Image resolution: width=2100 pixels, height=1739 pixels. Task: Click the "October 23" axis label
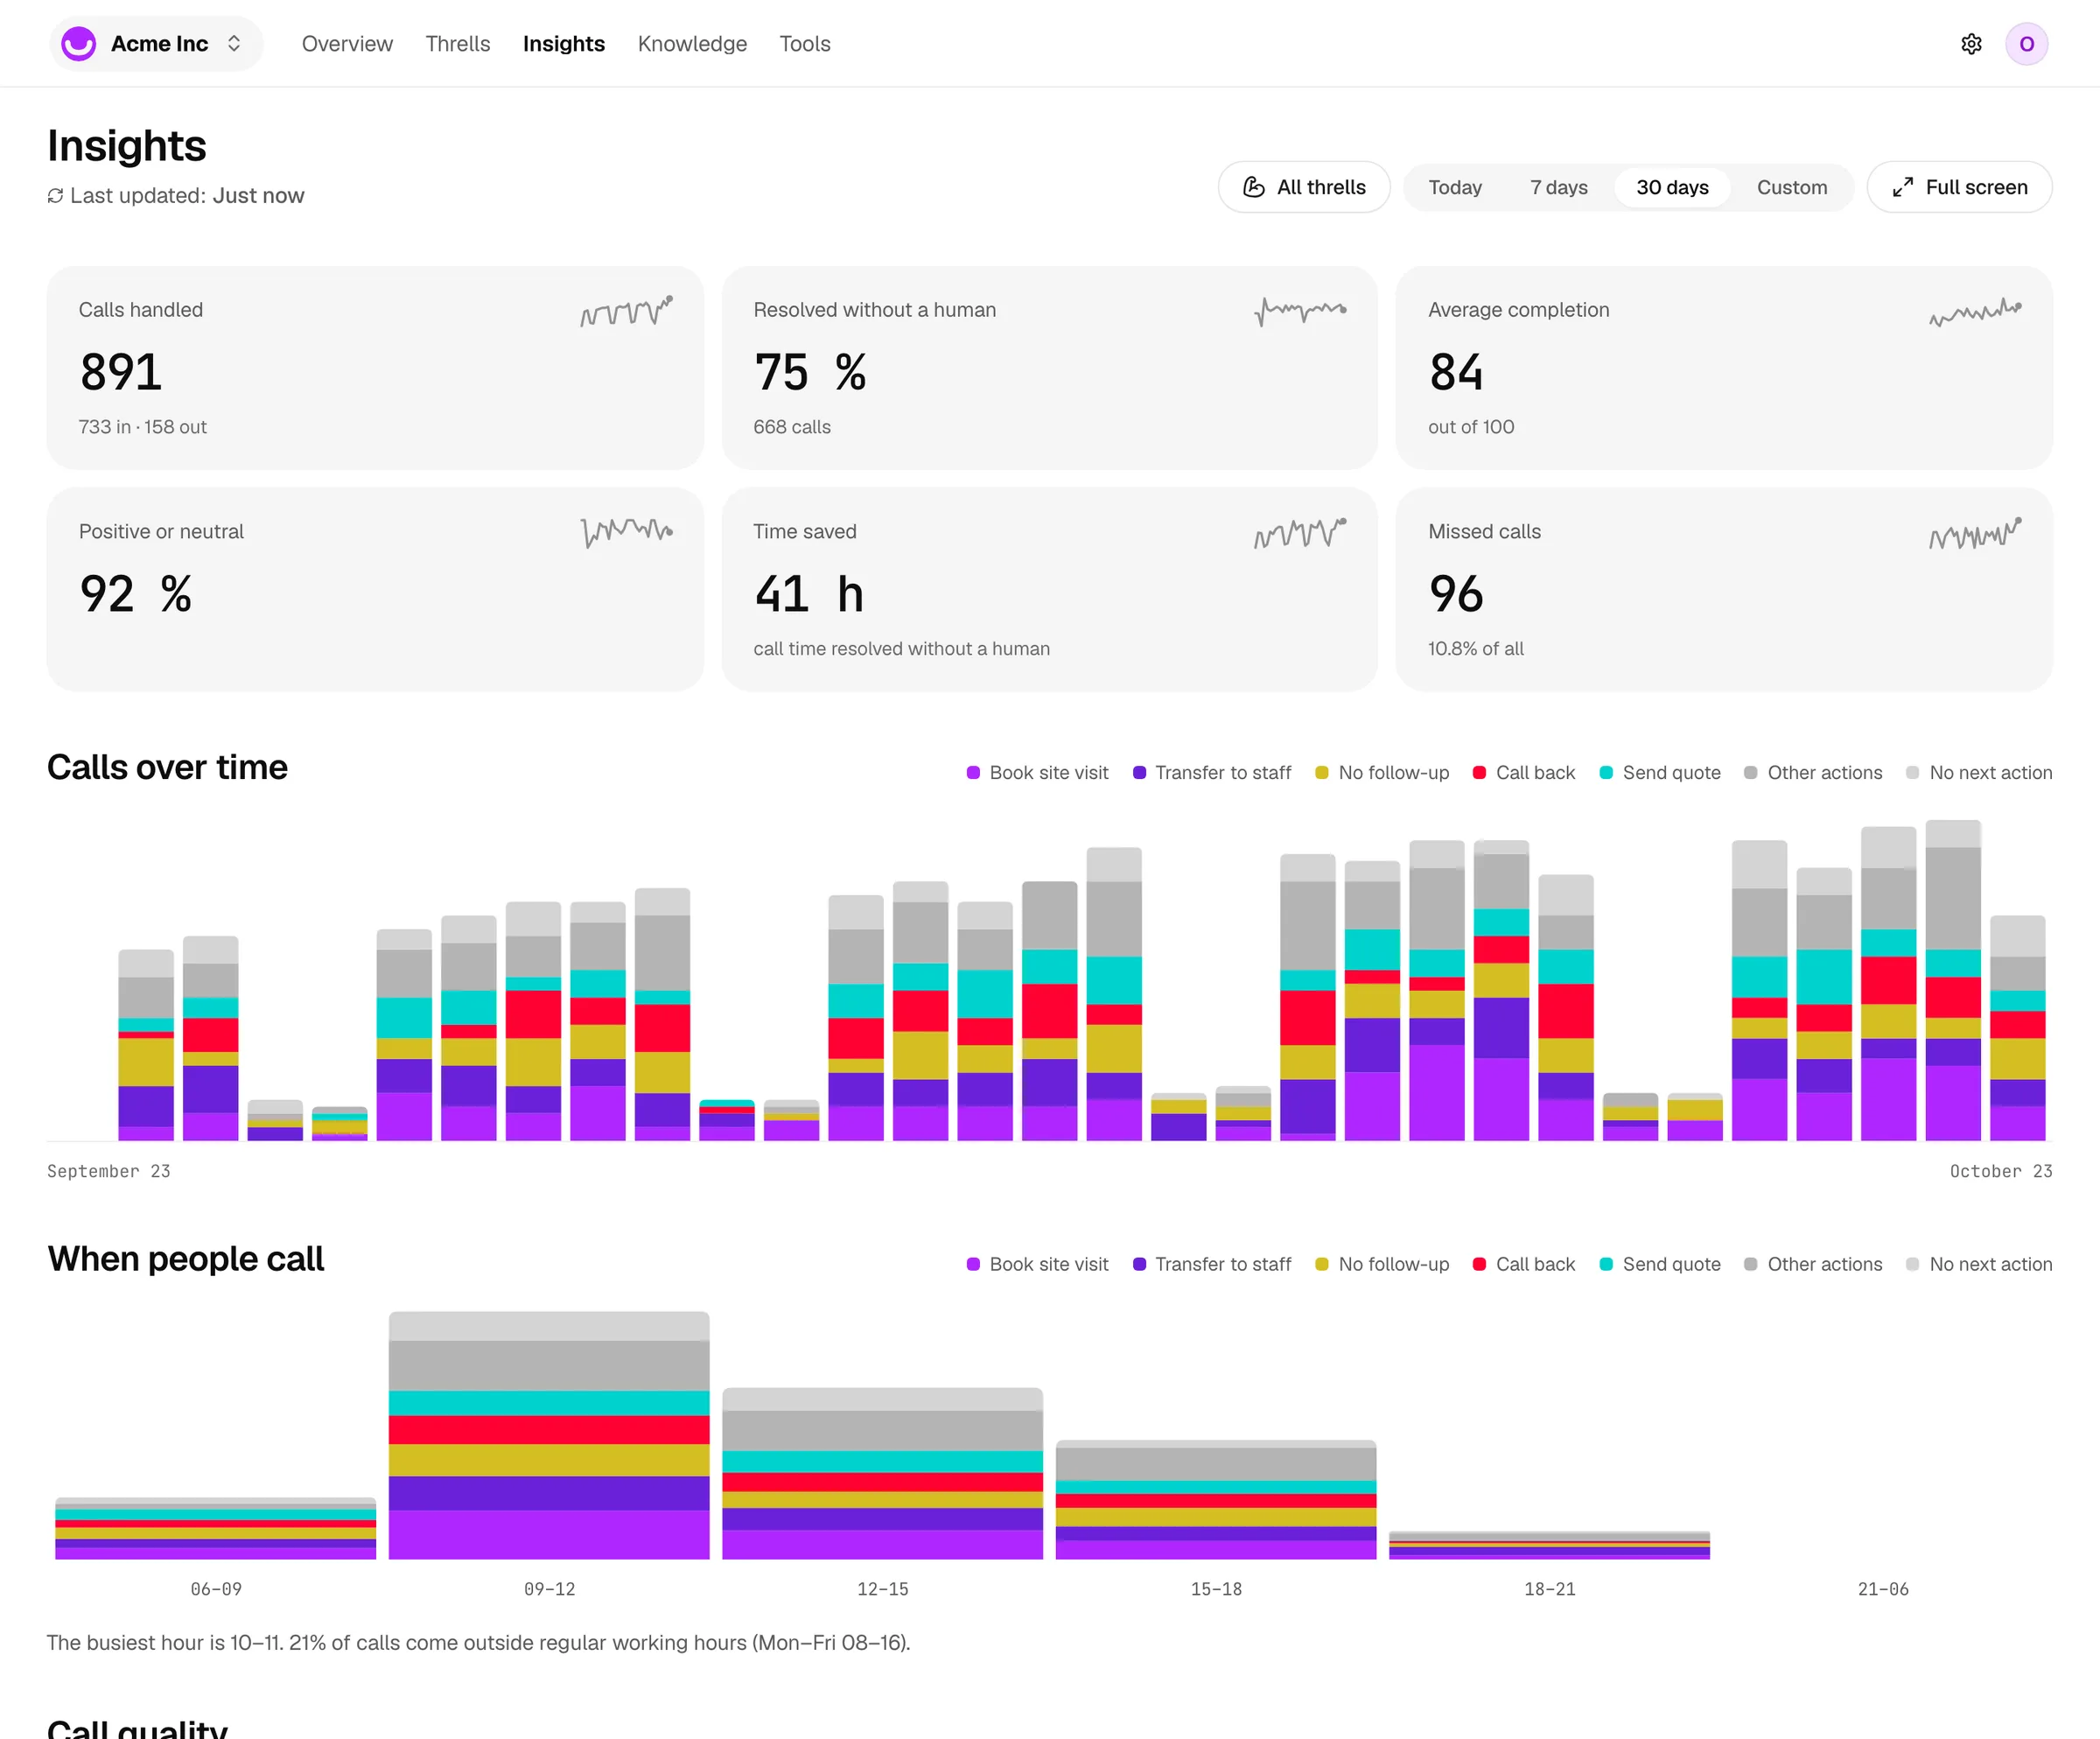coord(2001,1171)
